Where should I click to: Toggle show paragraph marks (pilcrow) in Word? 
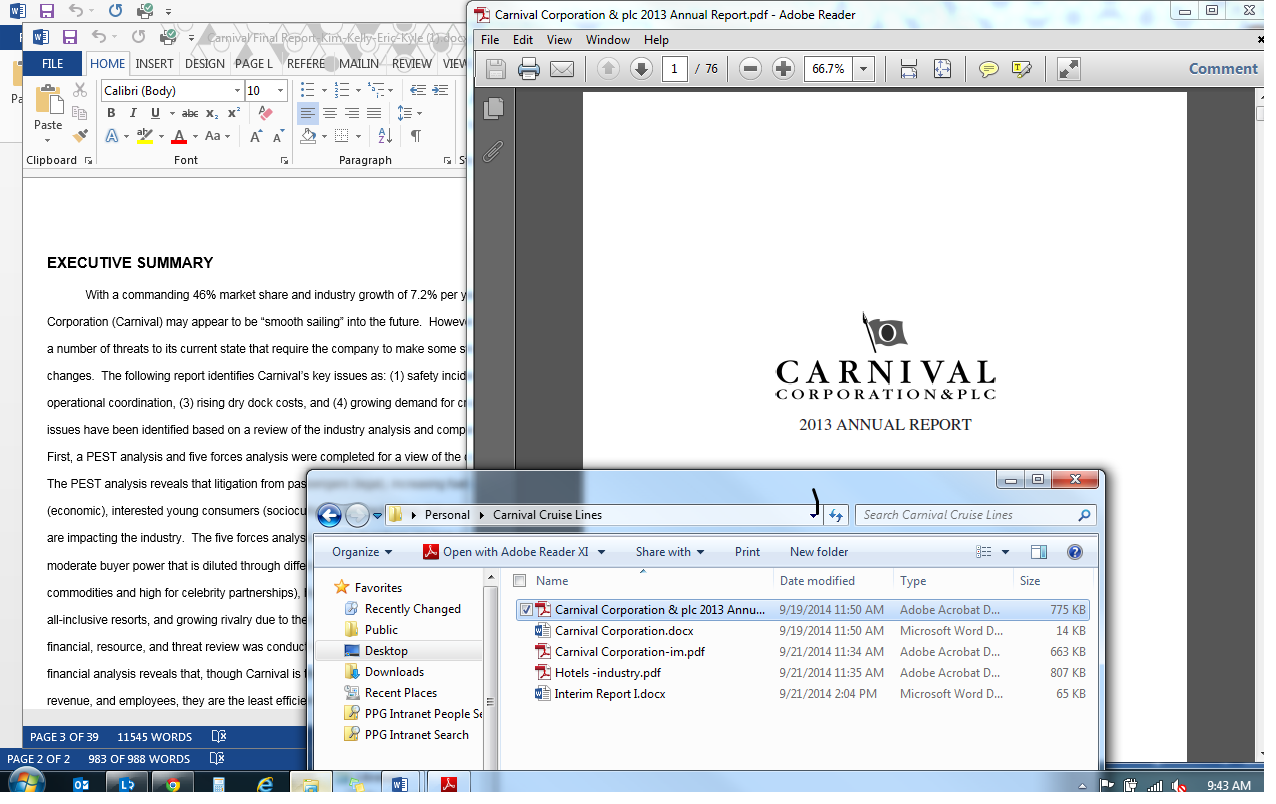pyautogui.click(x=415, y=135)
